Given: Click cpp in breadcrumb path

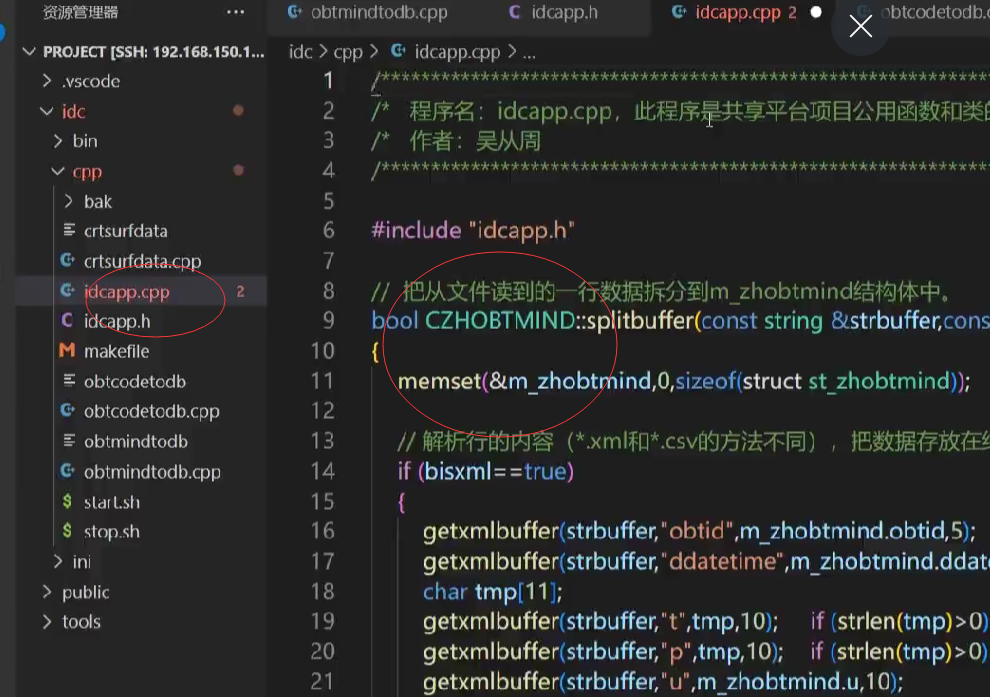Looking at the screenshot, I should 348,52.
